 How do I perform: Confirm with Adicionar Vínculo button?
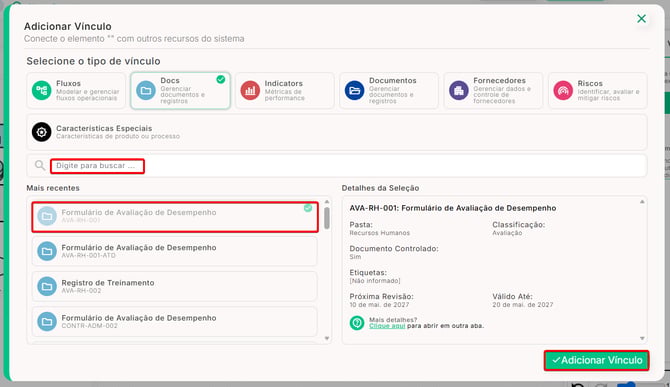pos(597,360)
